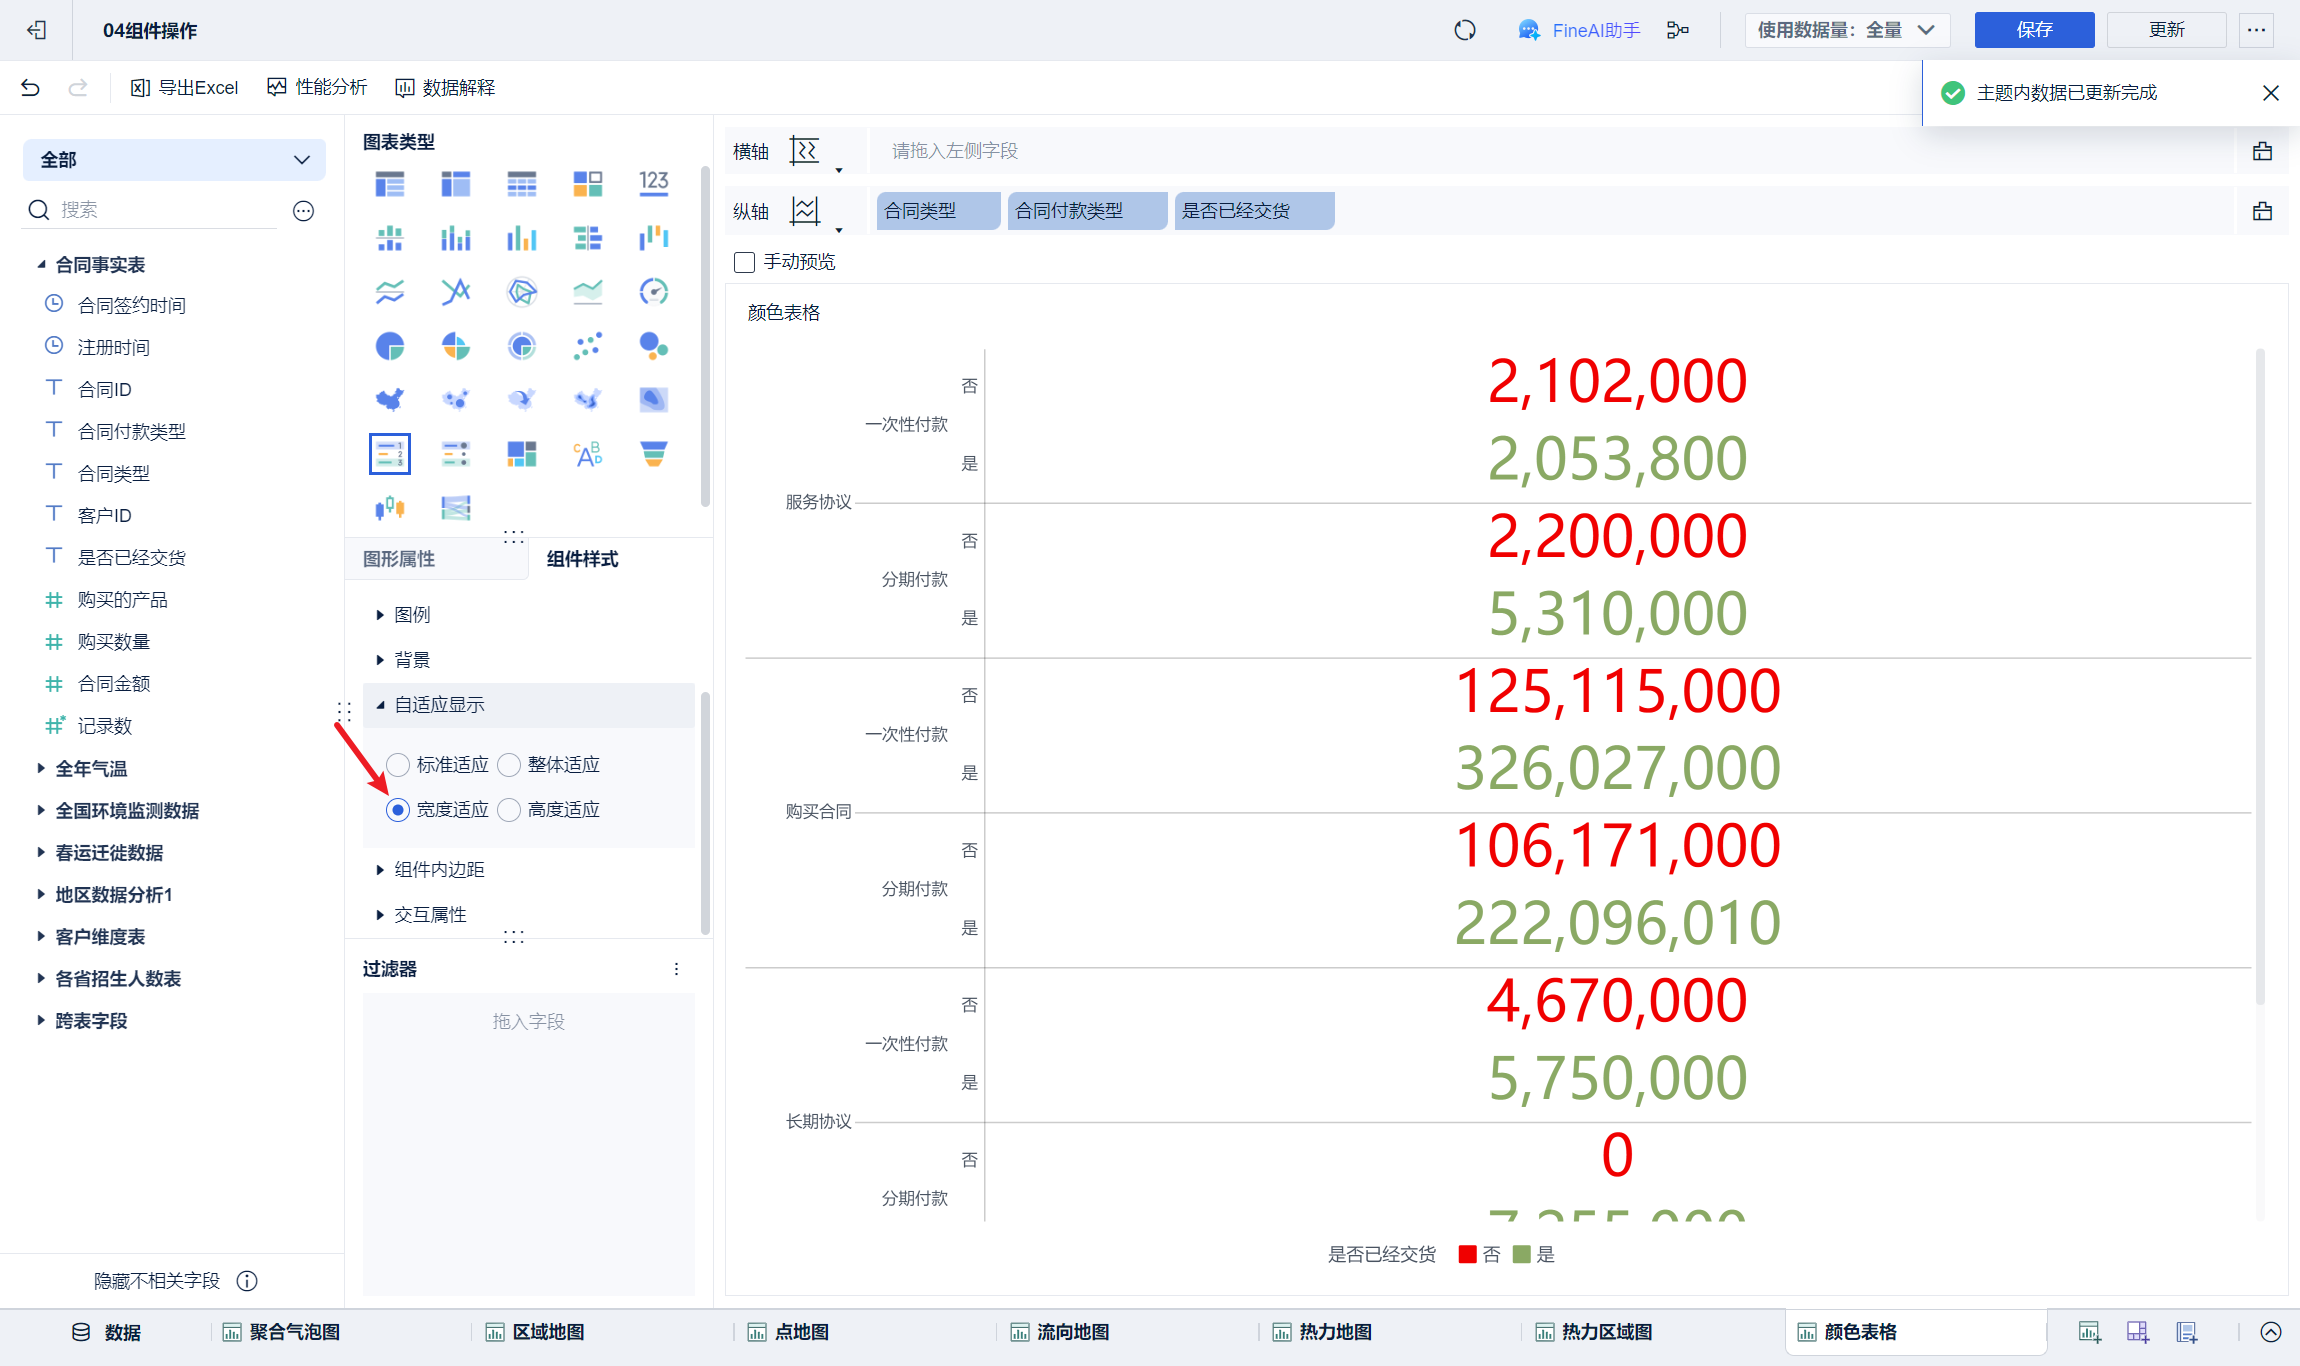Click the KPI 123 indicator card icon
2300x1366 pixels.
[x=653, y=183]
